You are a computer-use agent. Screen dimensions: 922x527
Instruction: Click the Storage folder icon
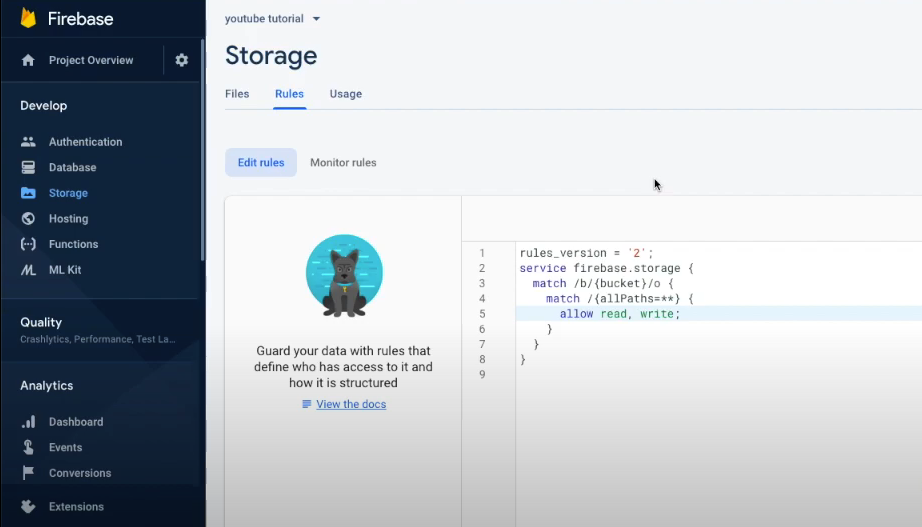tap(28, 193)
